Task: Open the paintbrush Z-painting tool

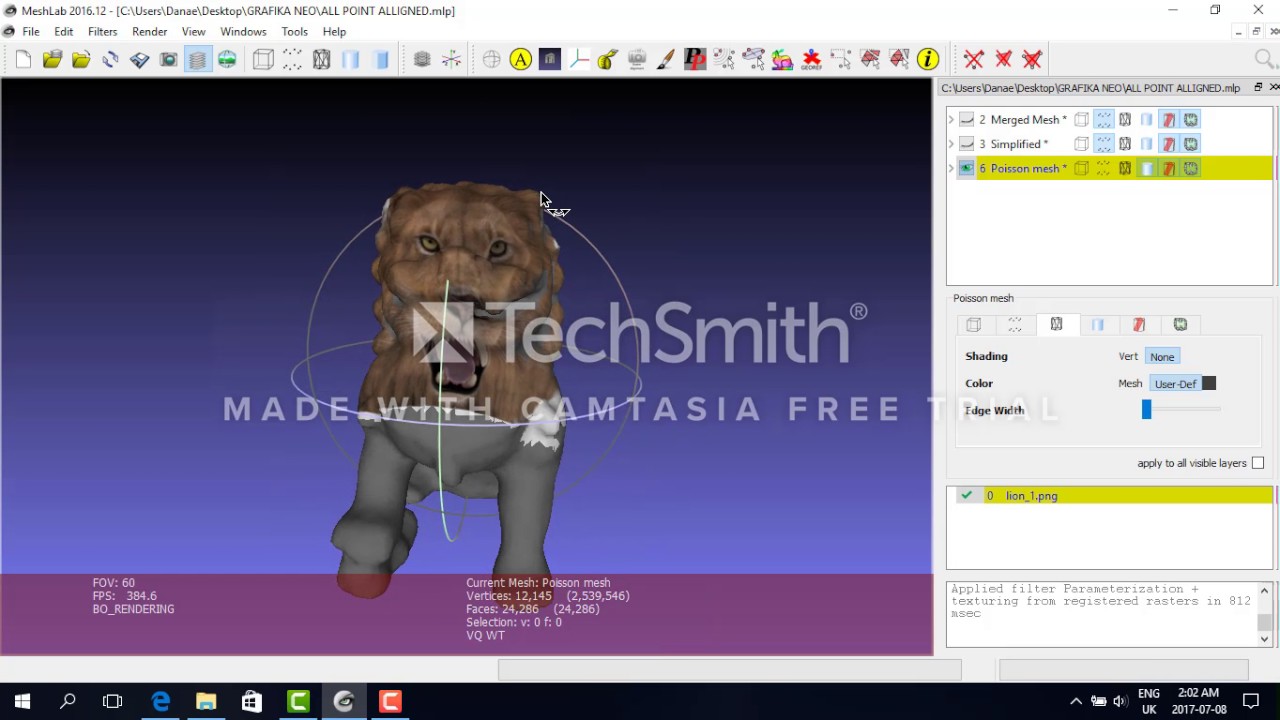Action: (x=665, y=60)
